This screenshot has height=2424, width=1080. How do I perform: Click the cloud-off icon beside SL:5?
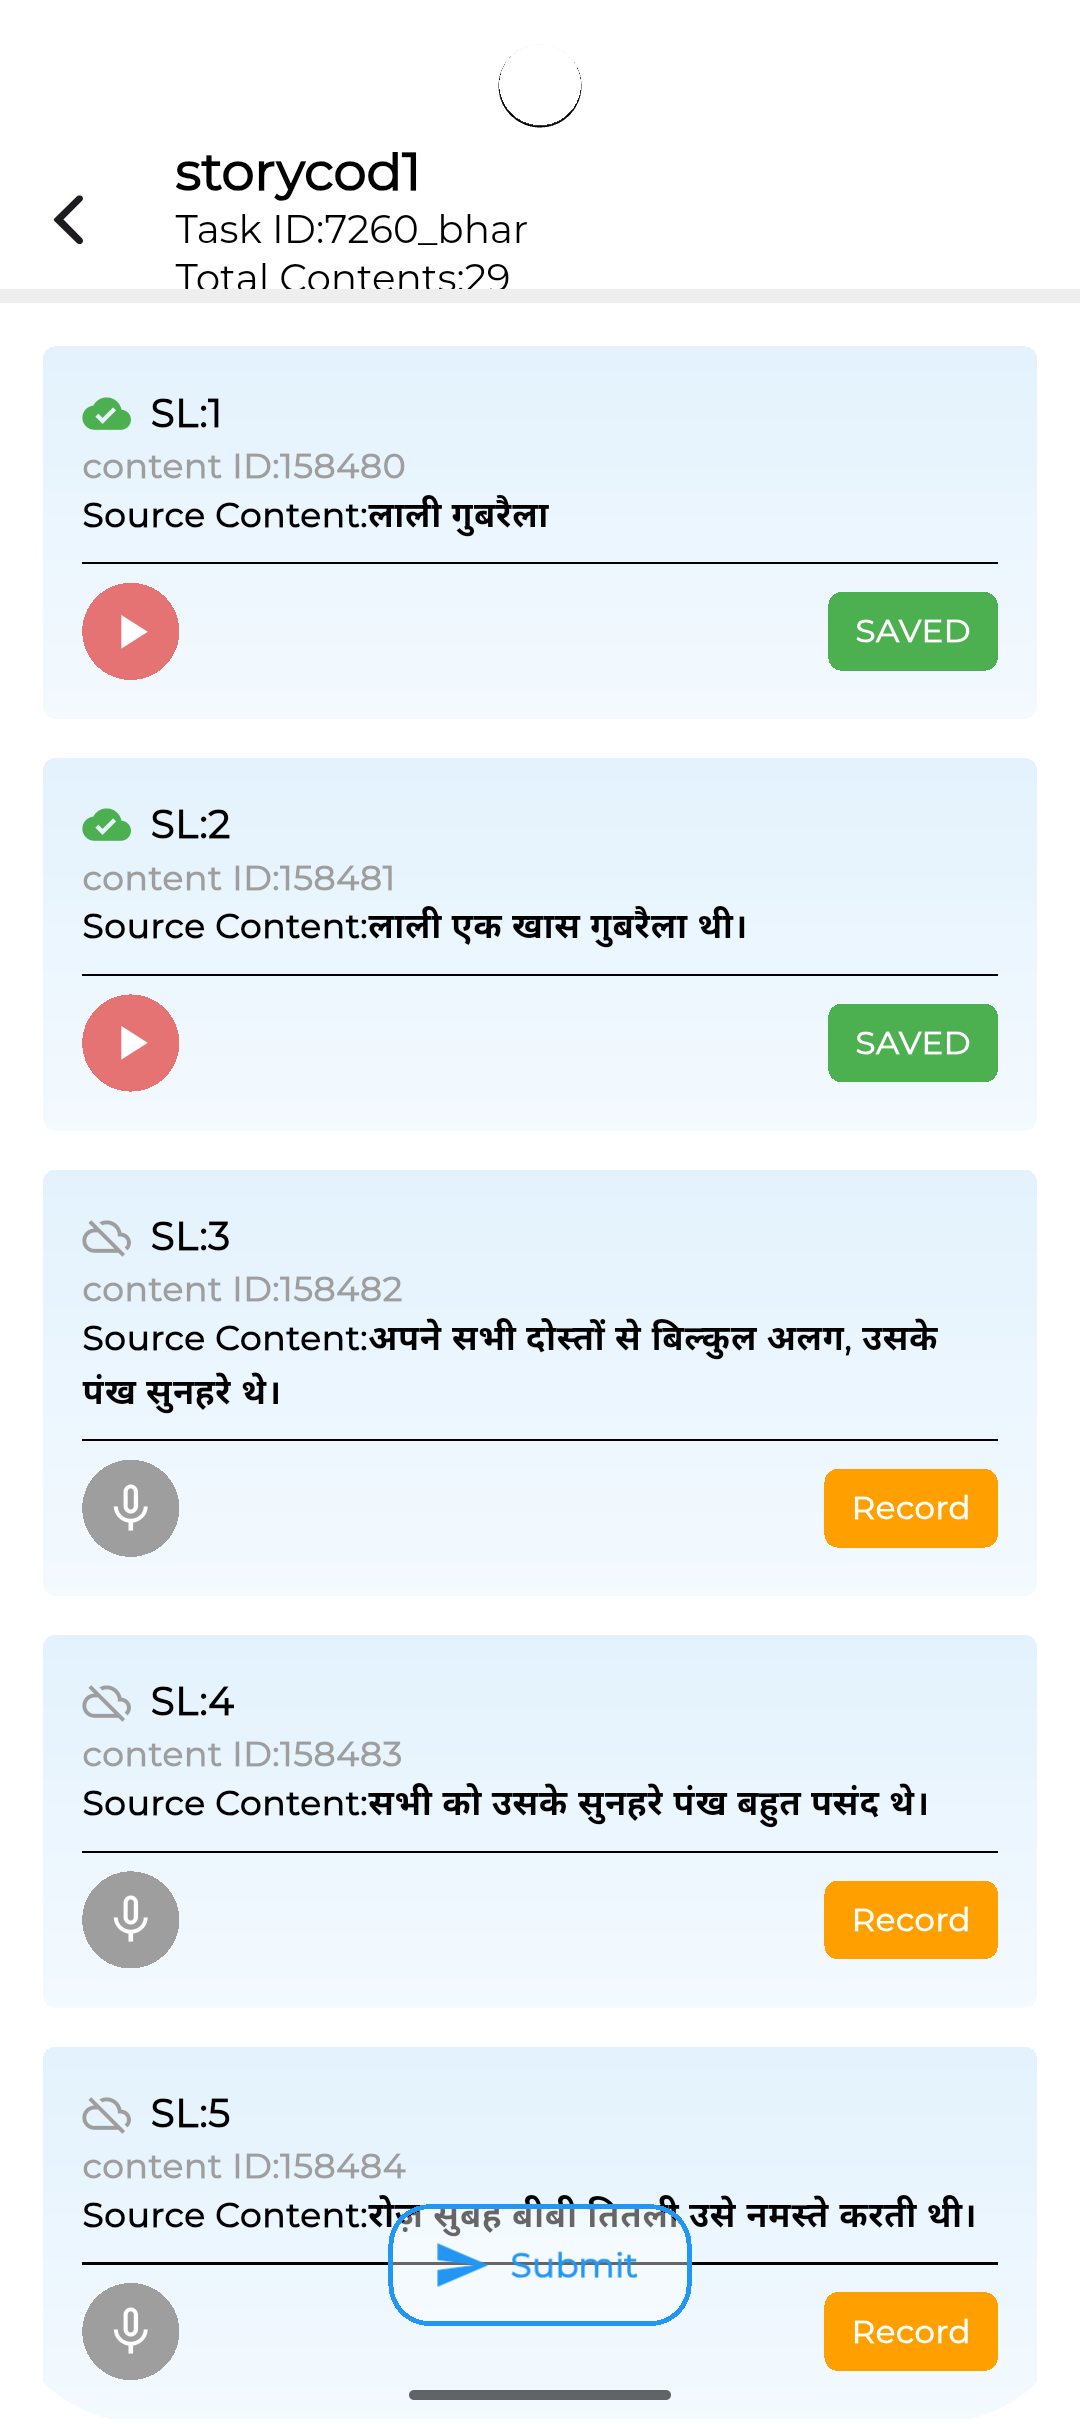(107, 2115)
